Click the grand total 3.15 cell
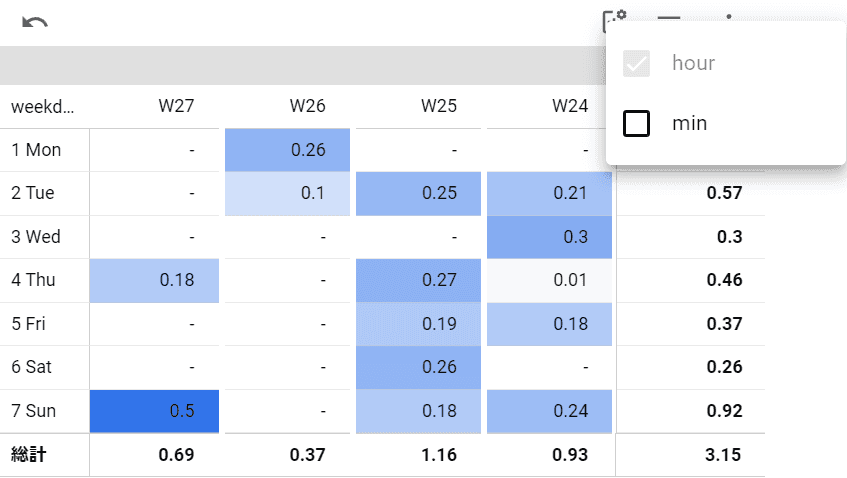 click(x=720, y=455)
